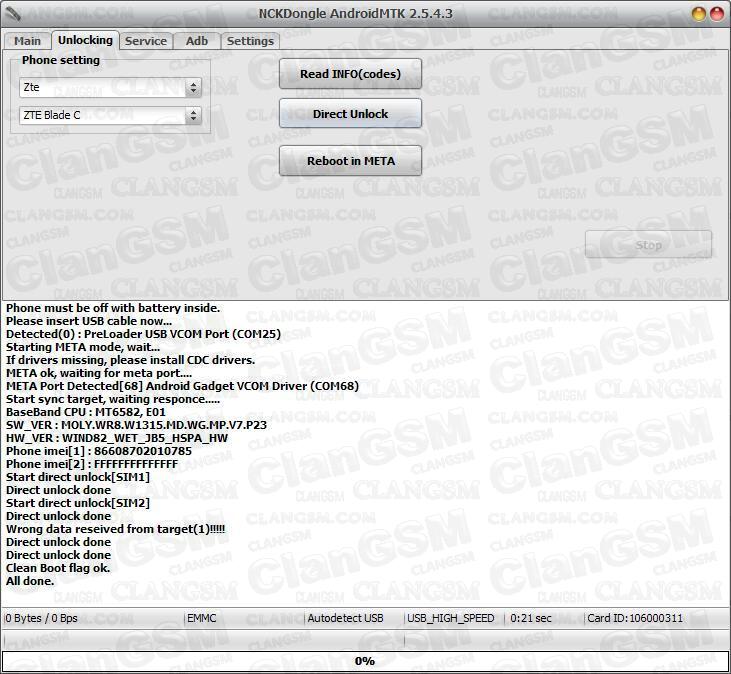Click the disabled Stop button

[x=648, y=245]
